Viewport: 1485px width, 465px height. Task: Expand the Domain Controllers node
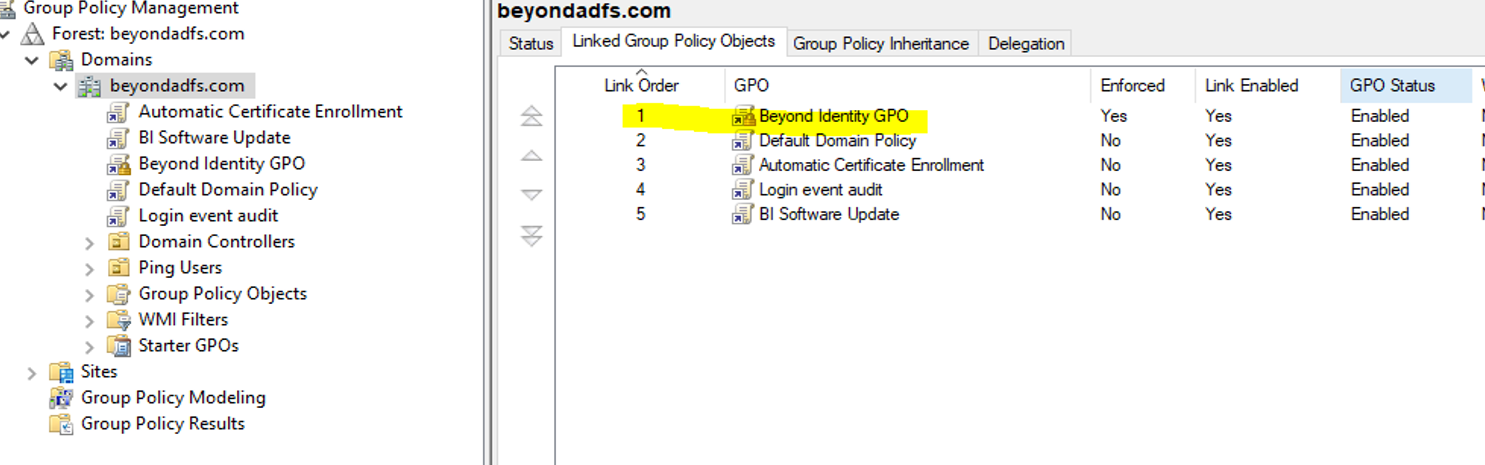(x=89, y=242)
